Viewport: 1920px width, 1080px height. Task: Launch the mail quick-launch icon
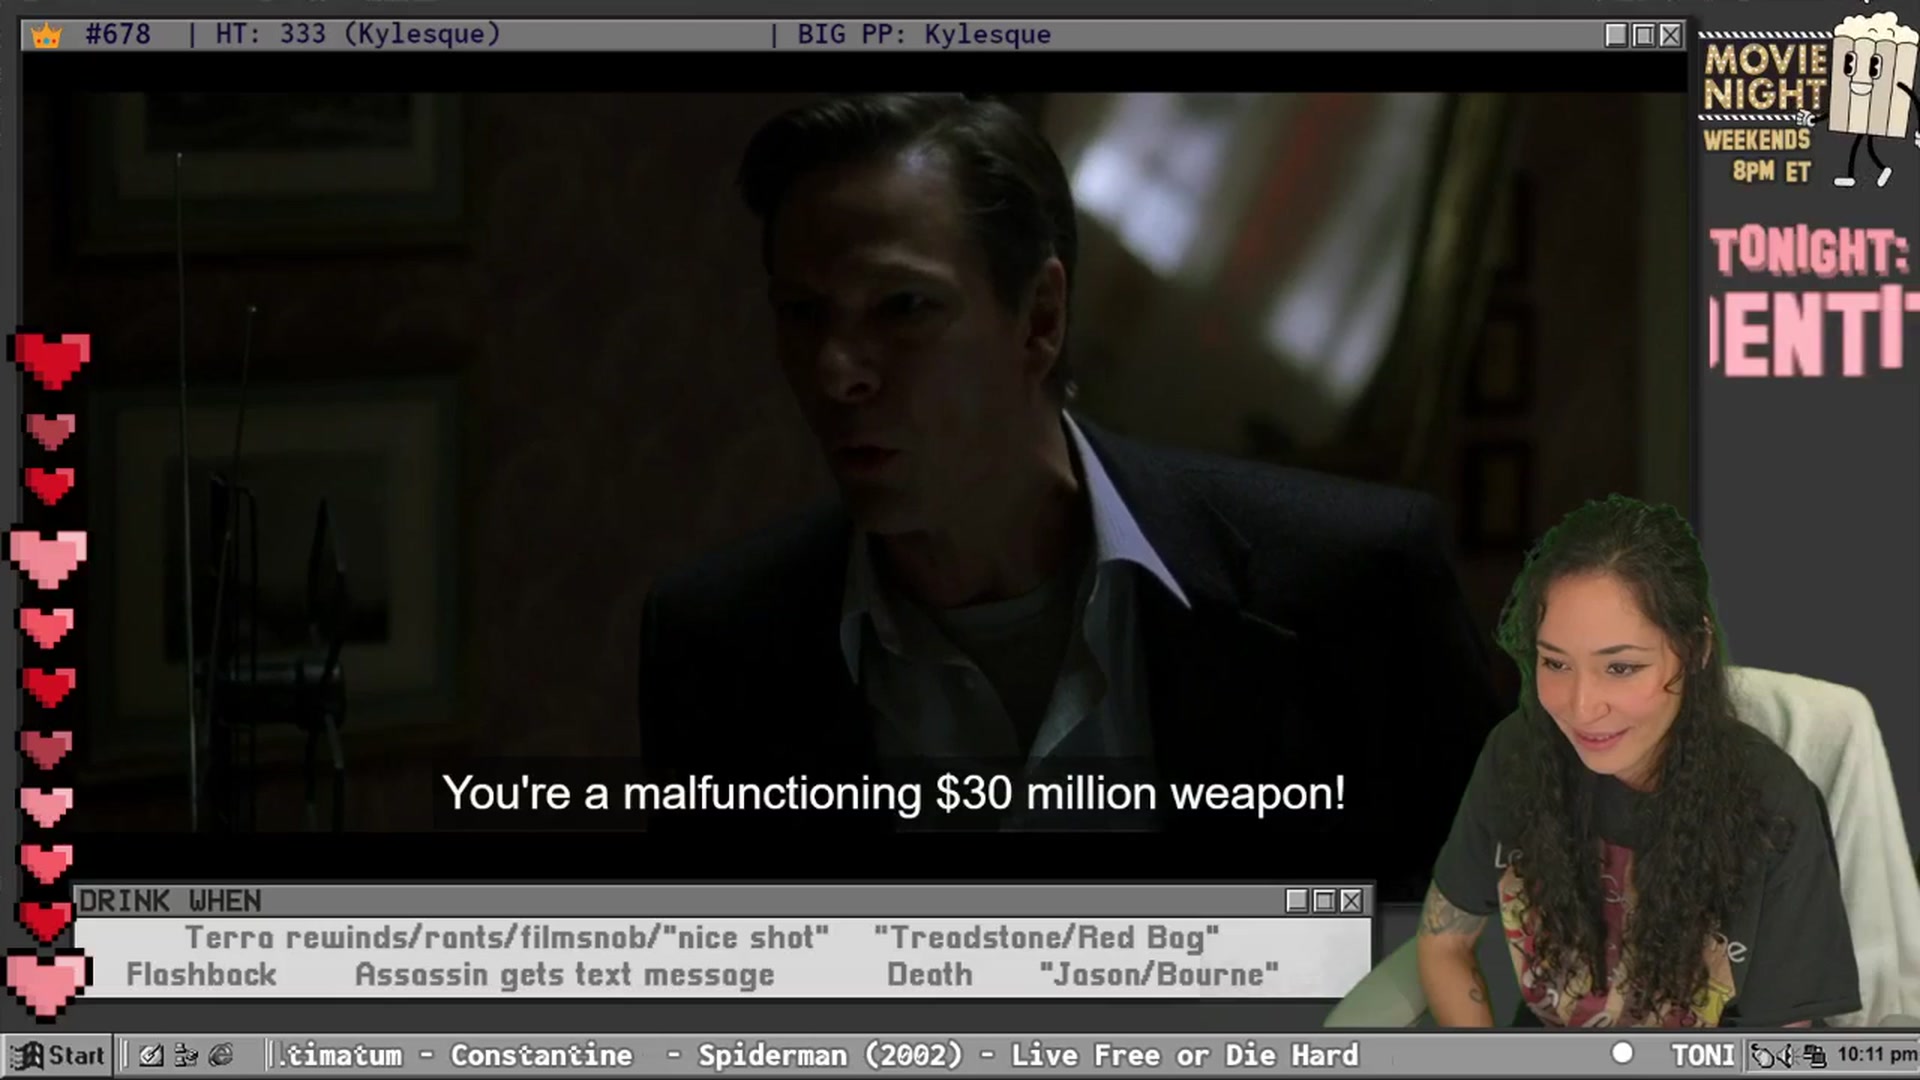(x=151, y=1055)
